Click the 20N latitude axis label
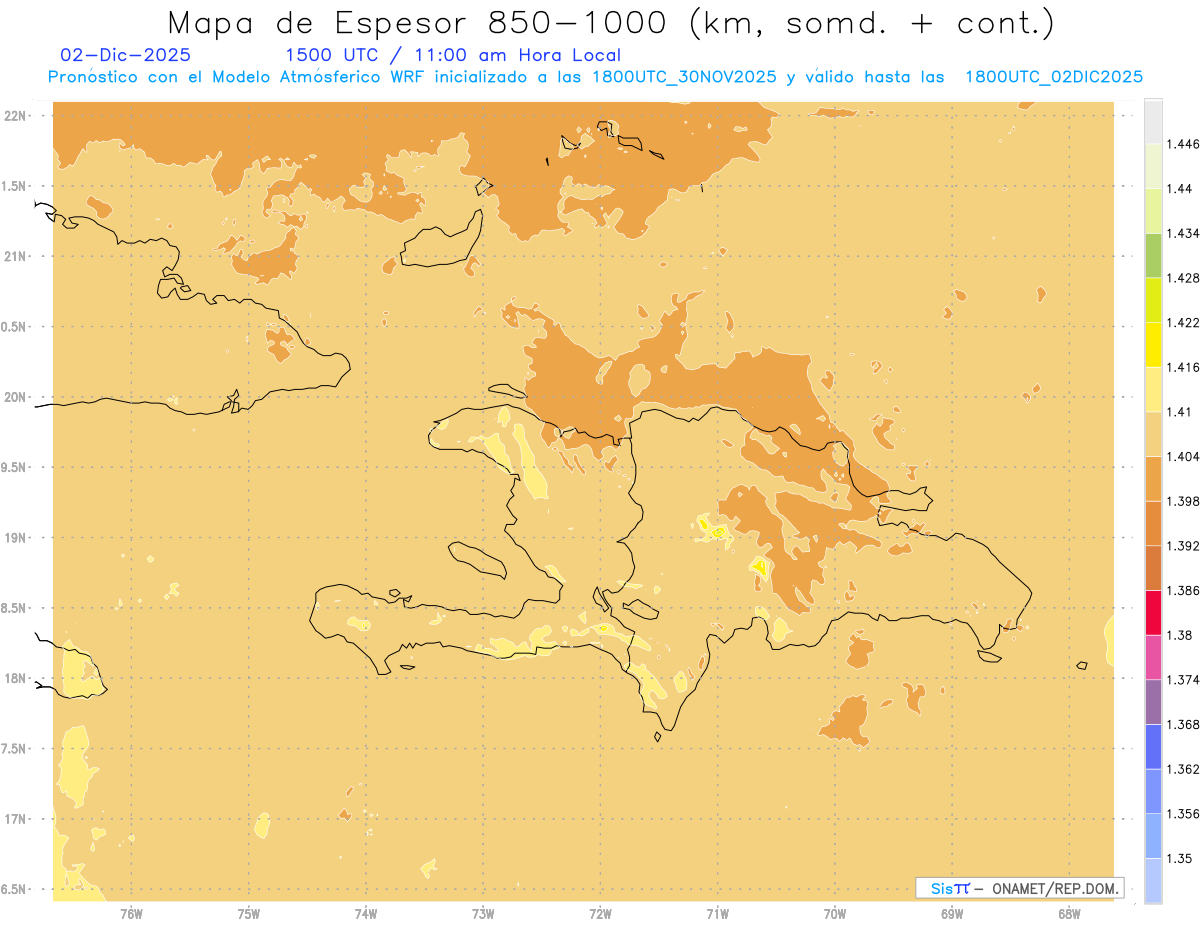This screenshot has height=927, width=1200. click(15, 397)
